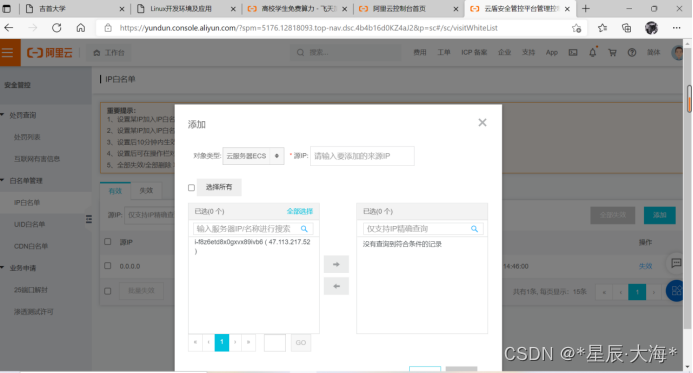
Task: Click the padlock site info icon
Action: [x=108, y=28]
